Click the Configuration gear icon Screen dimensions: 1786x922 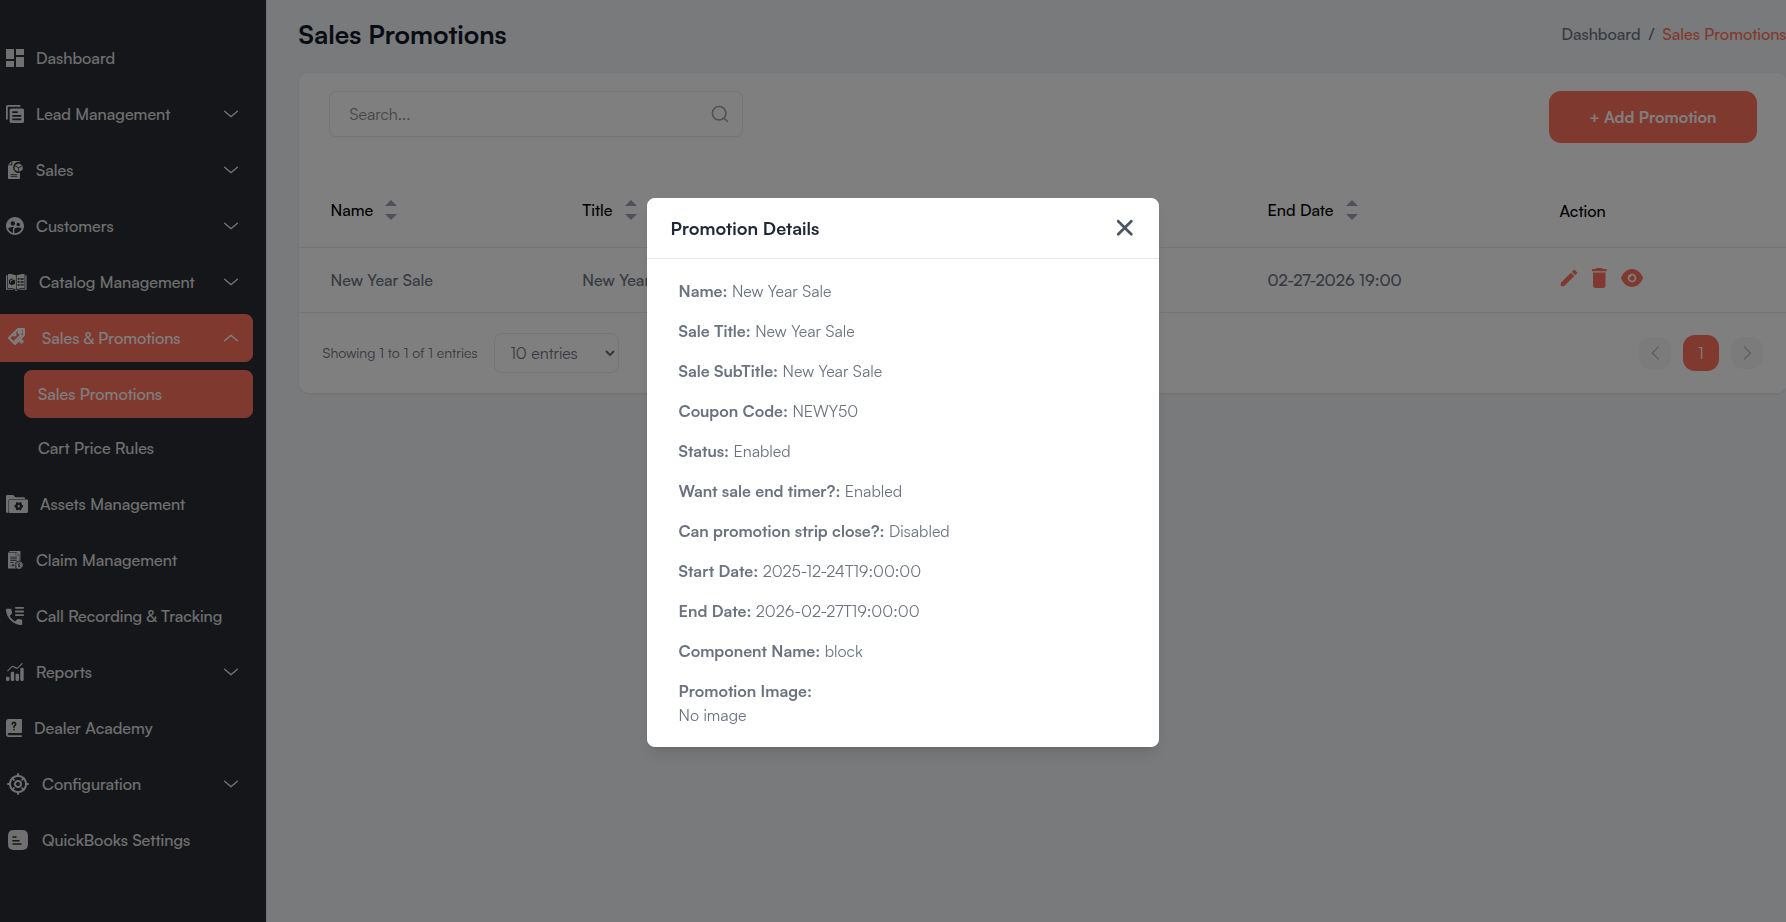point(18,784)
